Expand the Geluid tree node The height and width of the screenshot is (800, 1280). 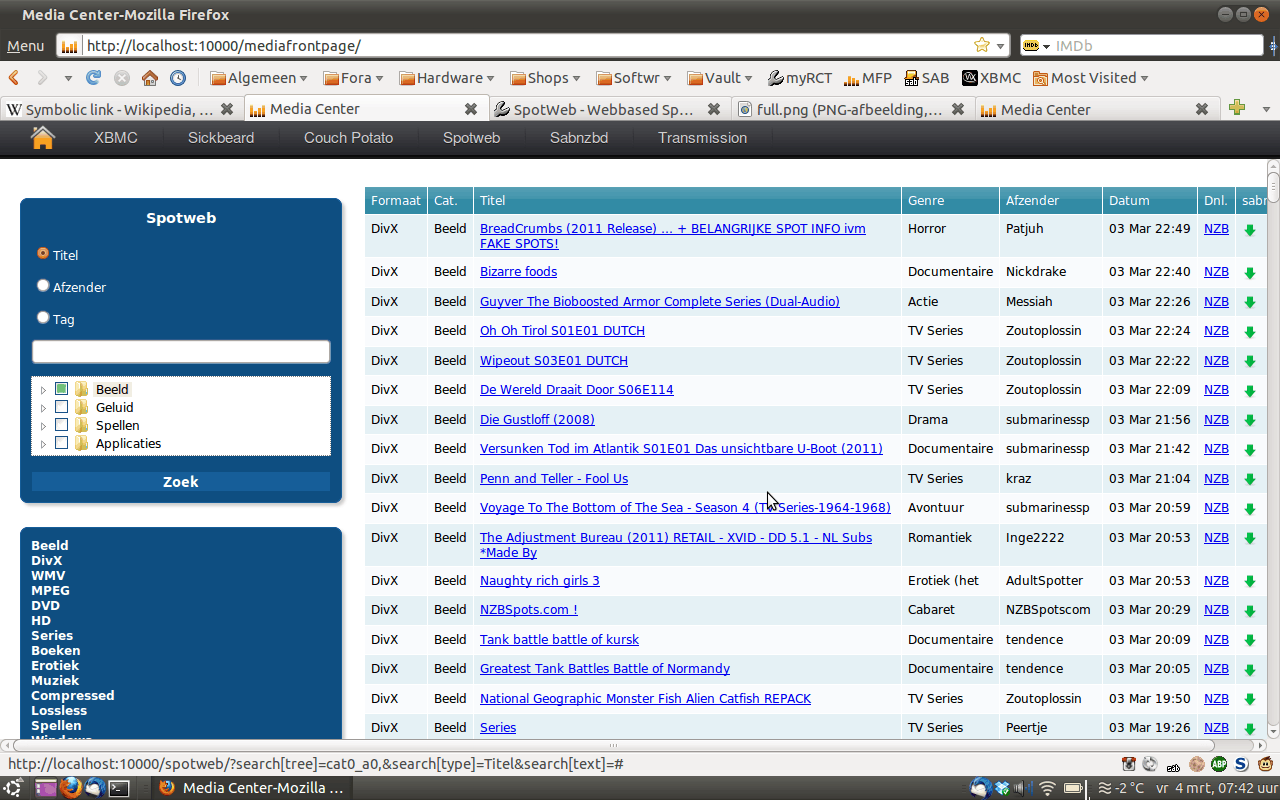pos(43,408)
